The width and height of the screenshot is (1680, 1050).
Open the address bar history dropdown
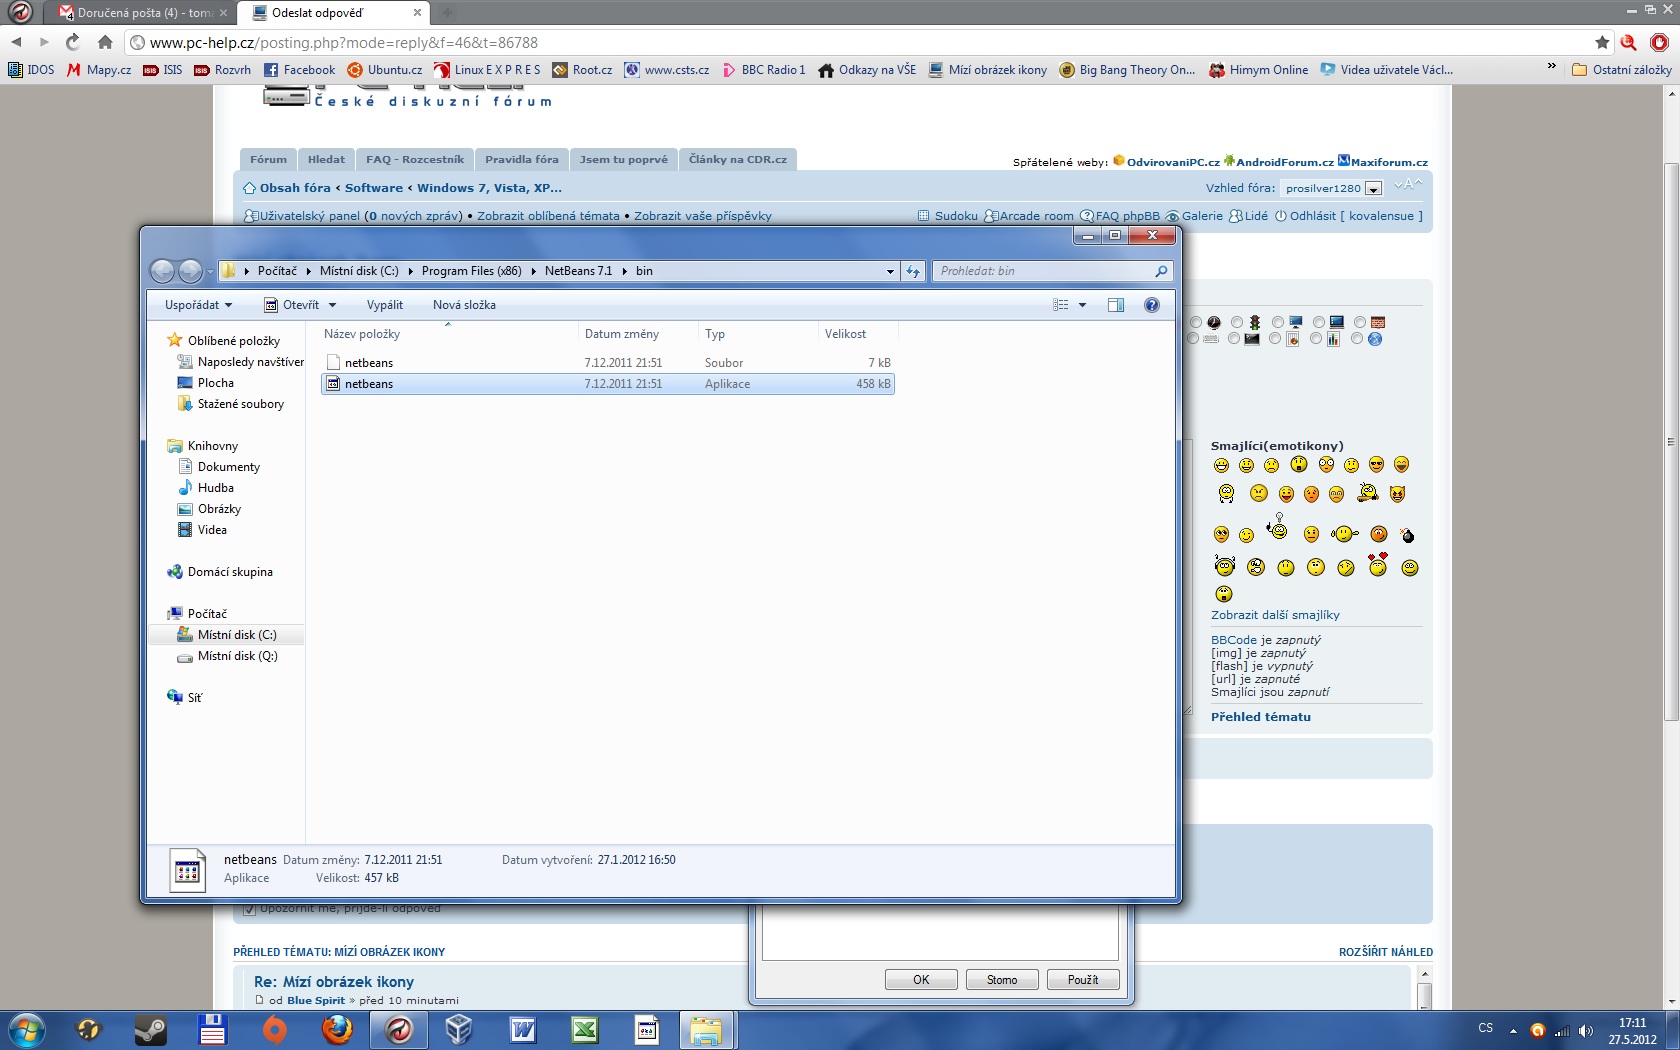pyautogui.click(x=890, y=271)
